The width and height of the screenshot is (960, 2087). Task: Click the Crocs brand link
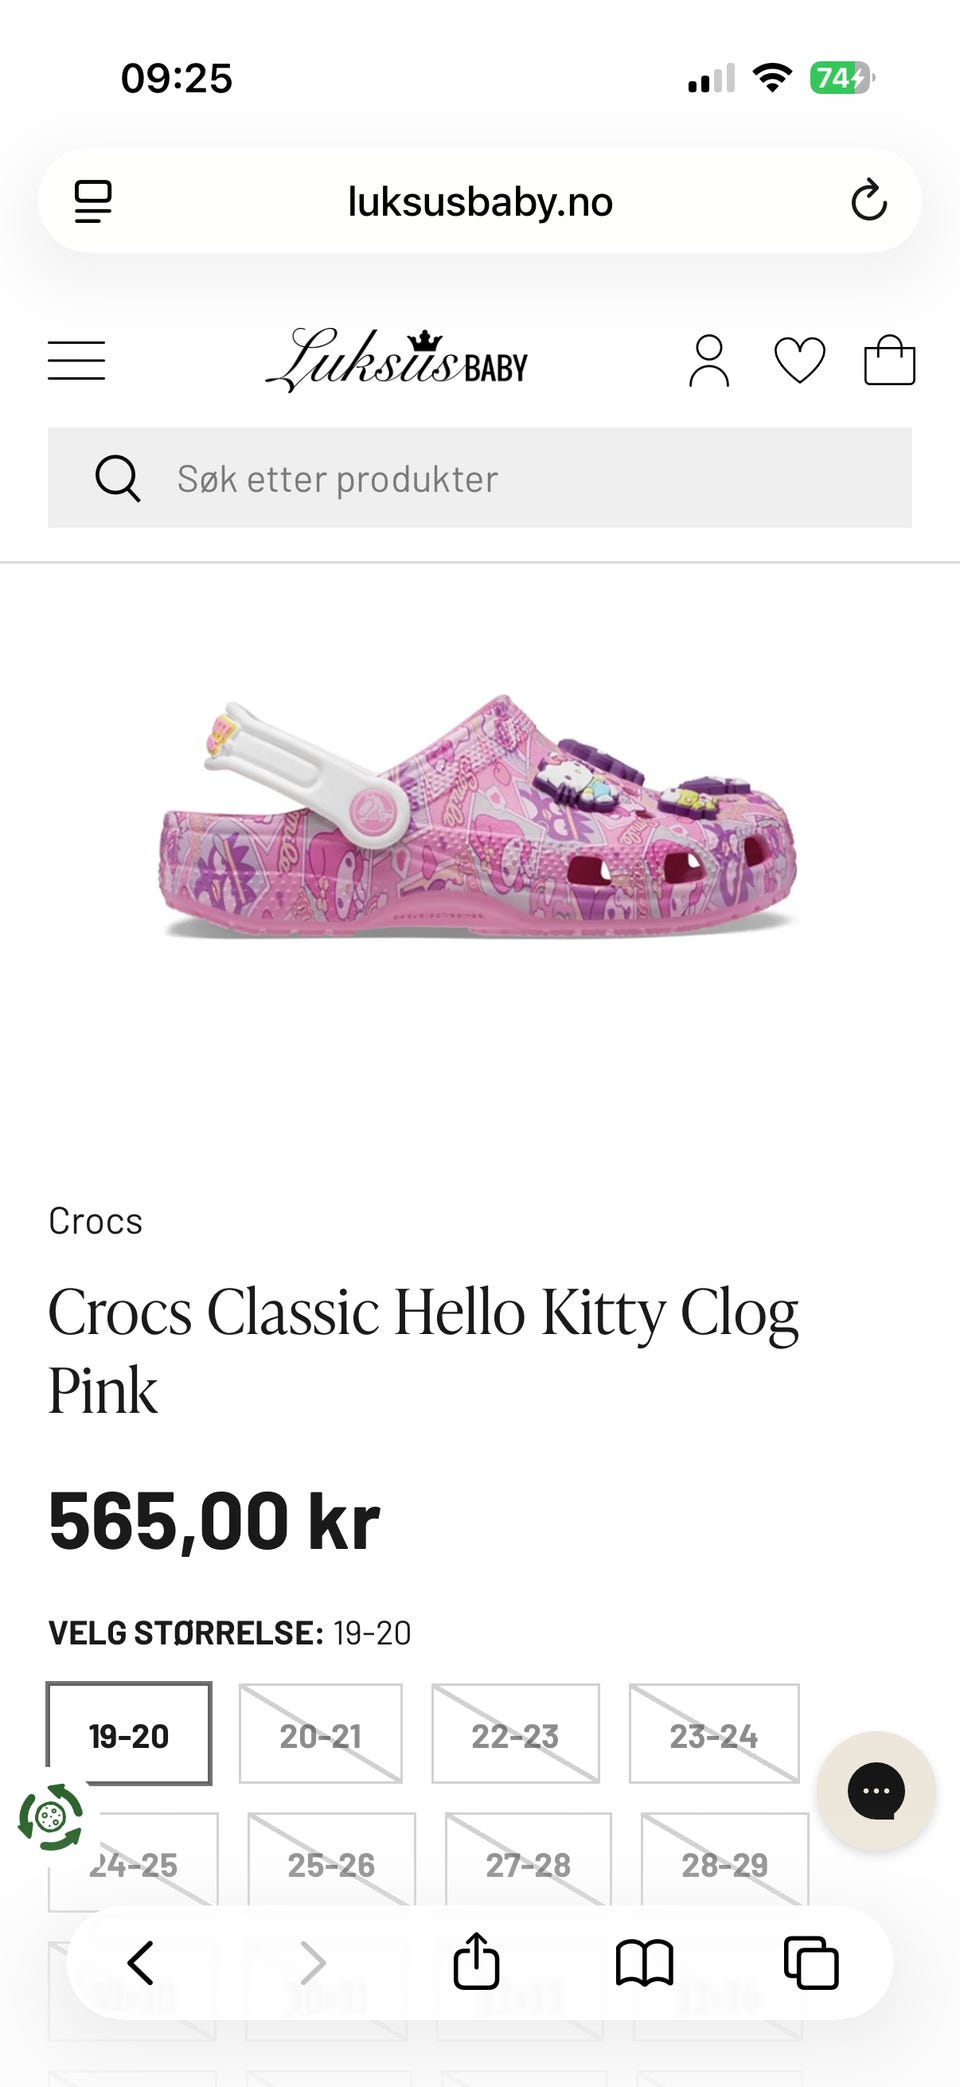(96, 1221)
